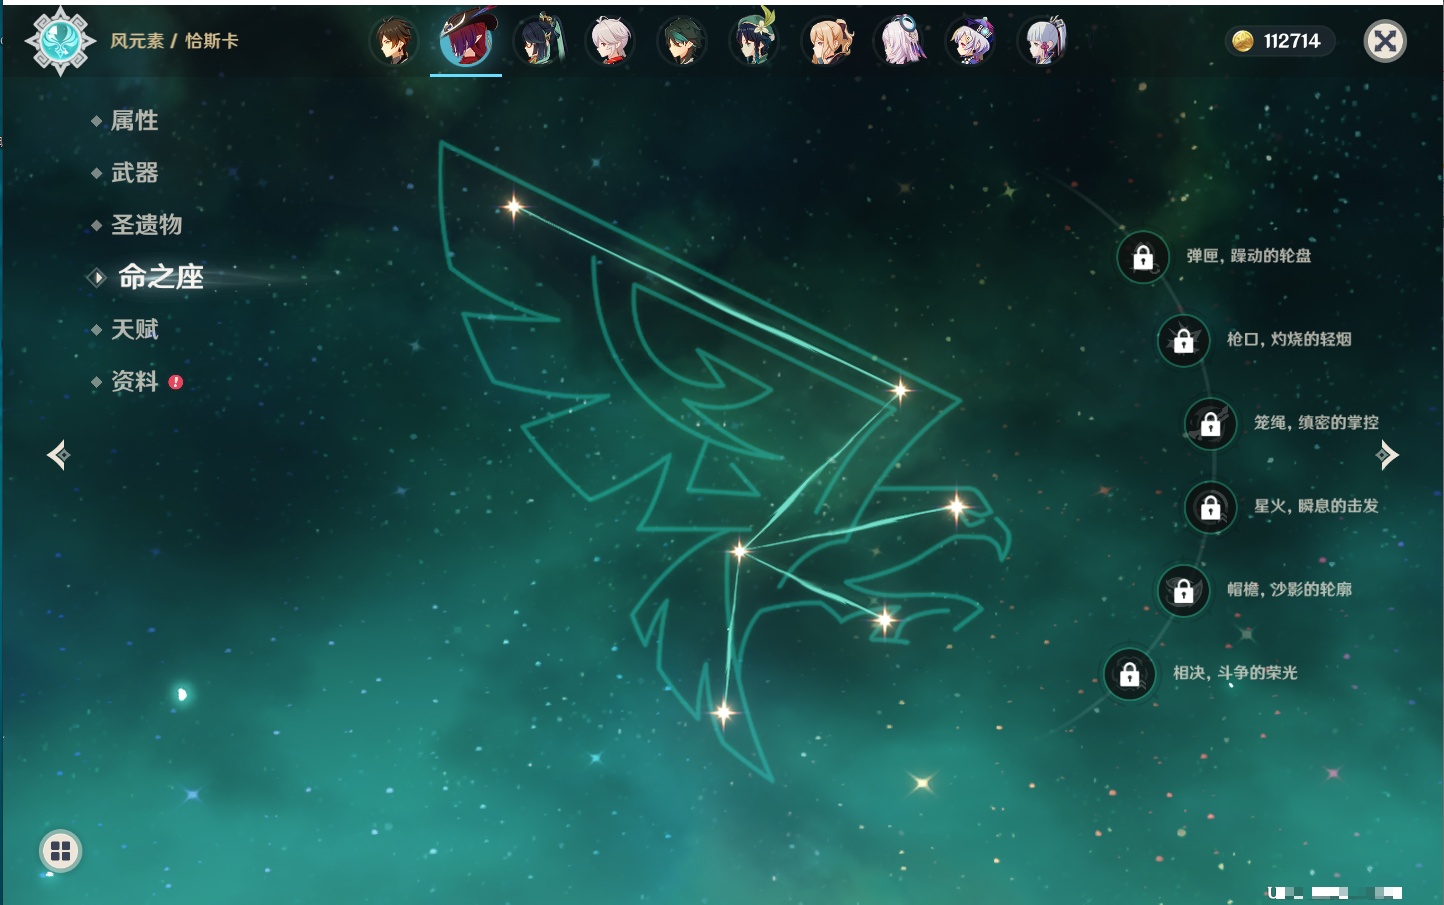View locked constellation 相决, 斗争的荣光

(x=1130, y=674)
